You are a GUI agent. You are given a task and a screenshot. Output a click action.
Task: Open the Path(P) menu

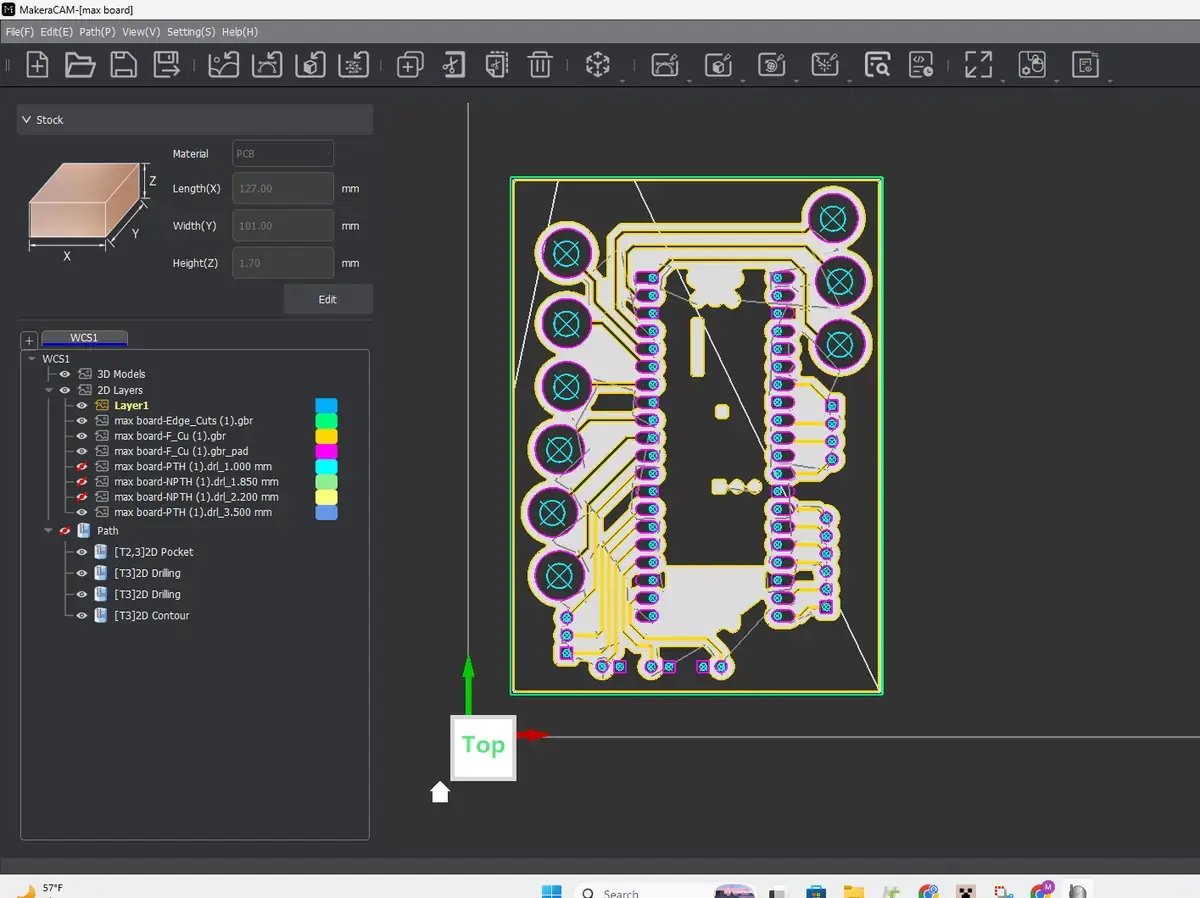click(x=96, y=32)
